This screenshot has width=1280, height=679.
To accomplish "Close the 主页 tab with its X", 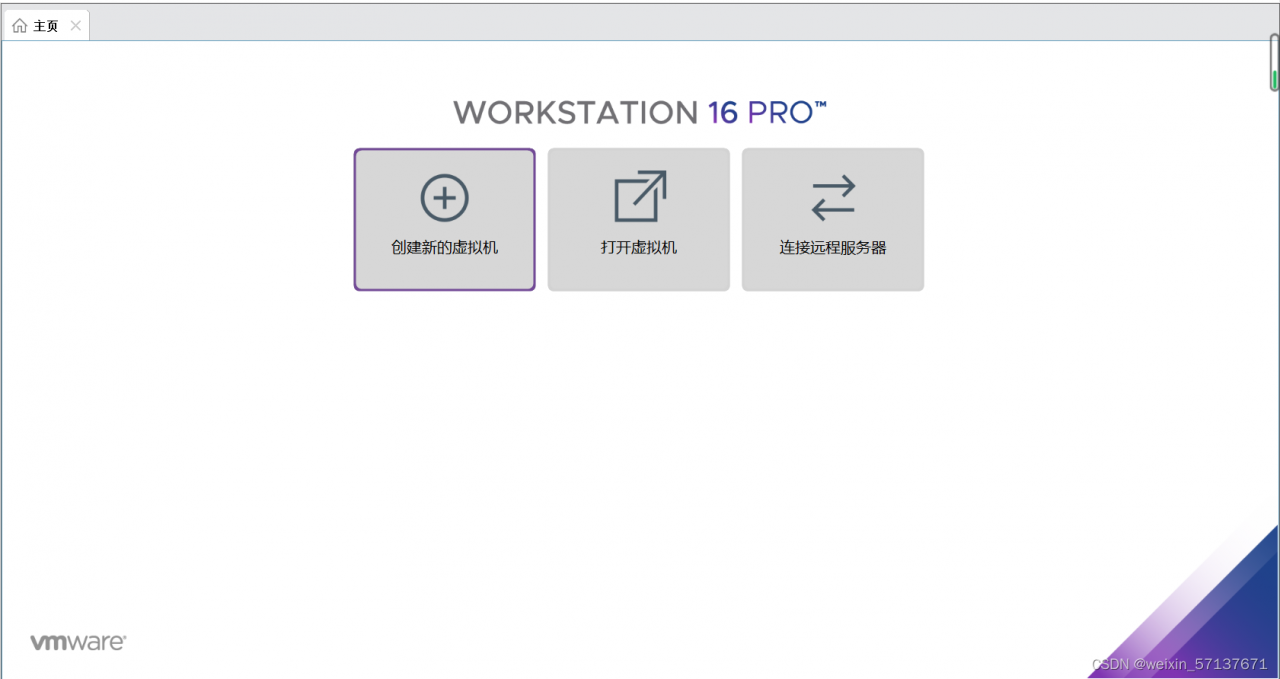I will tap(75, 26).
